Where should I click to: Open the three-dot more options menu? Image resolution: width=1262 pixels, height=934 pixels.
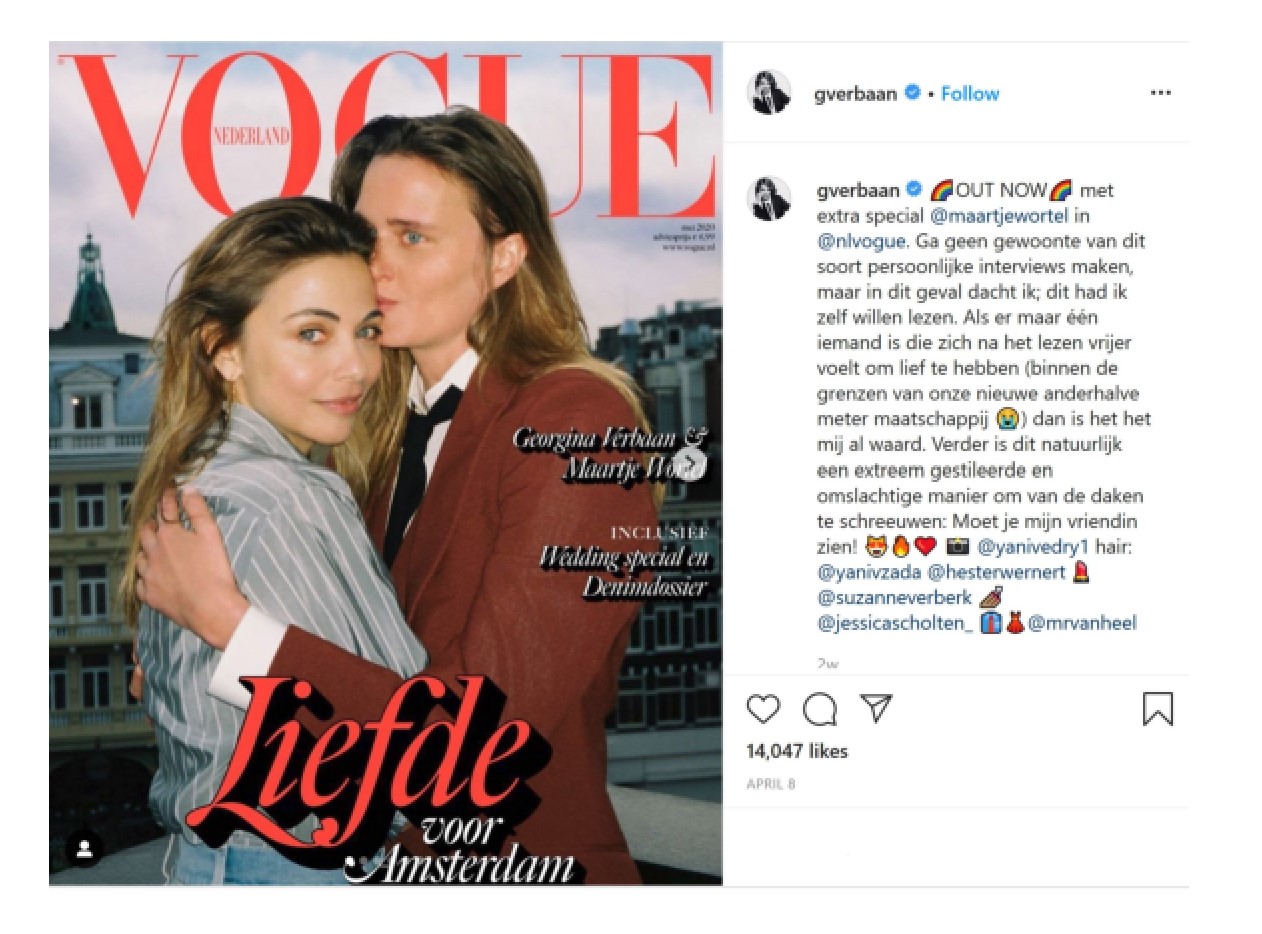(1160, 93)
